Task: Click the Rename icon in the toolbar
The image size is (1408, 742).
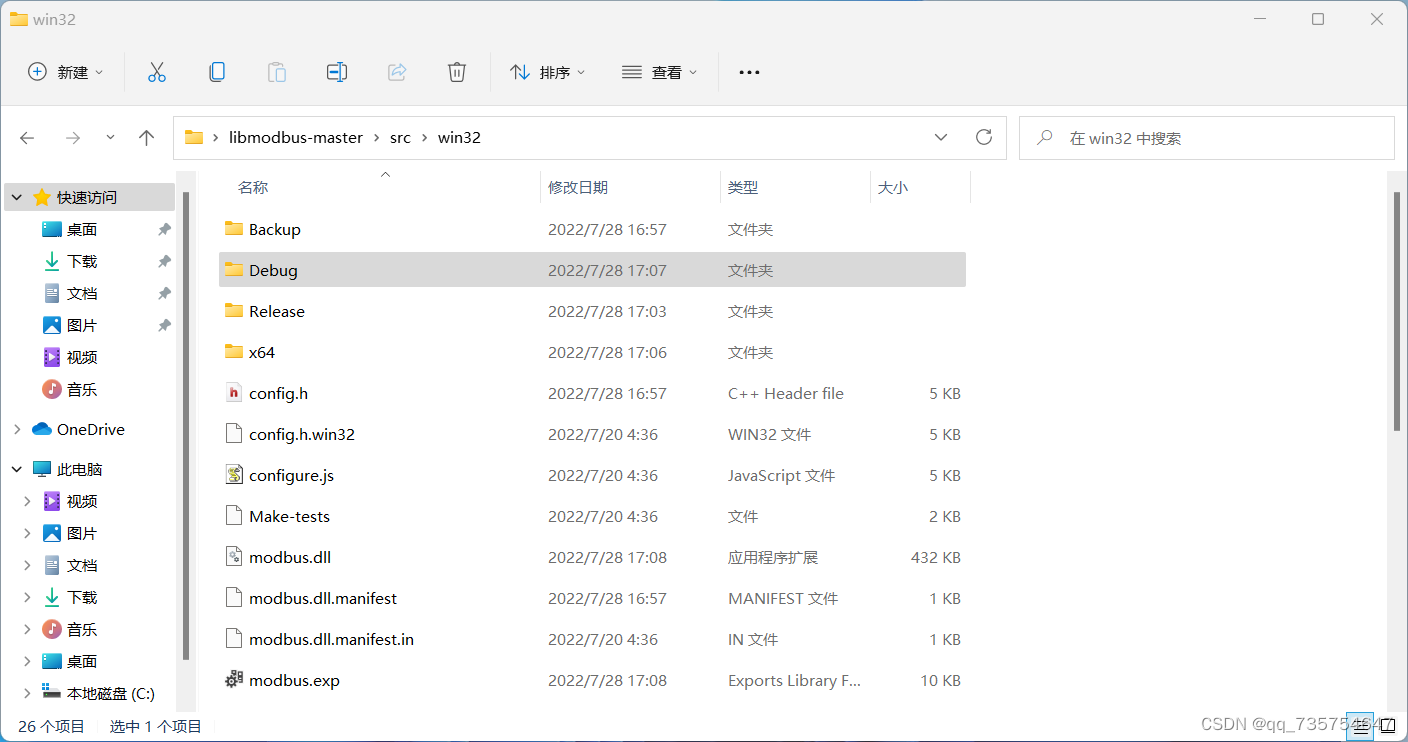Action: [x=336, y=71]
